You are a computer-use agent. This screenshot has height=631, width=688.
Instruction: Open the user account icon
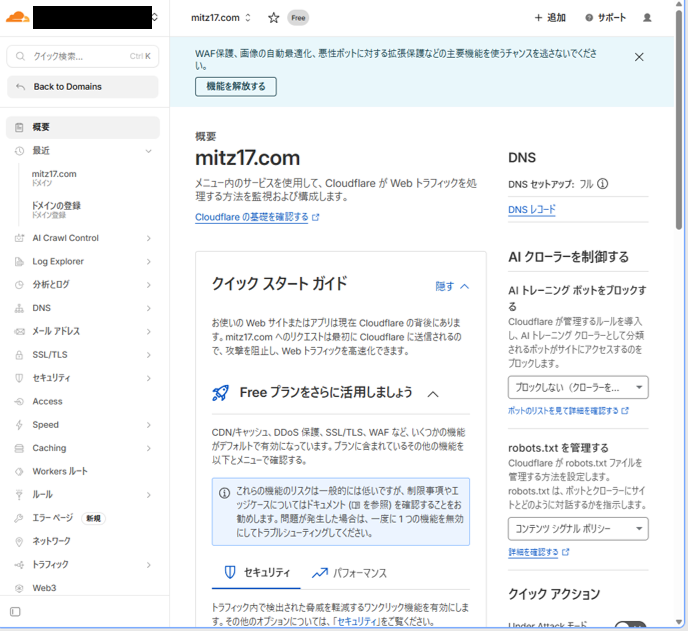tap(647, 18)
